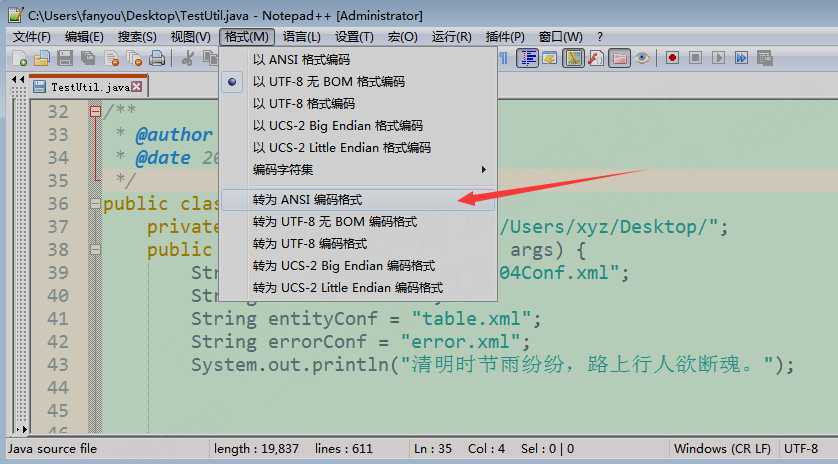
Task: Click the Ln : 35 status bar field
Action: click(433, 448)
